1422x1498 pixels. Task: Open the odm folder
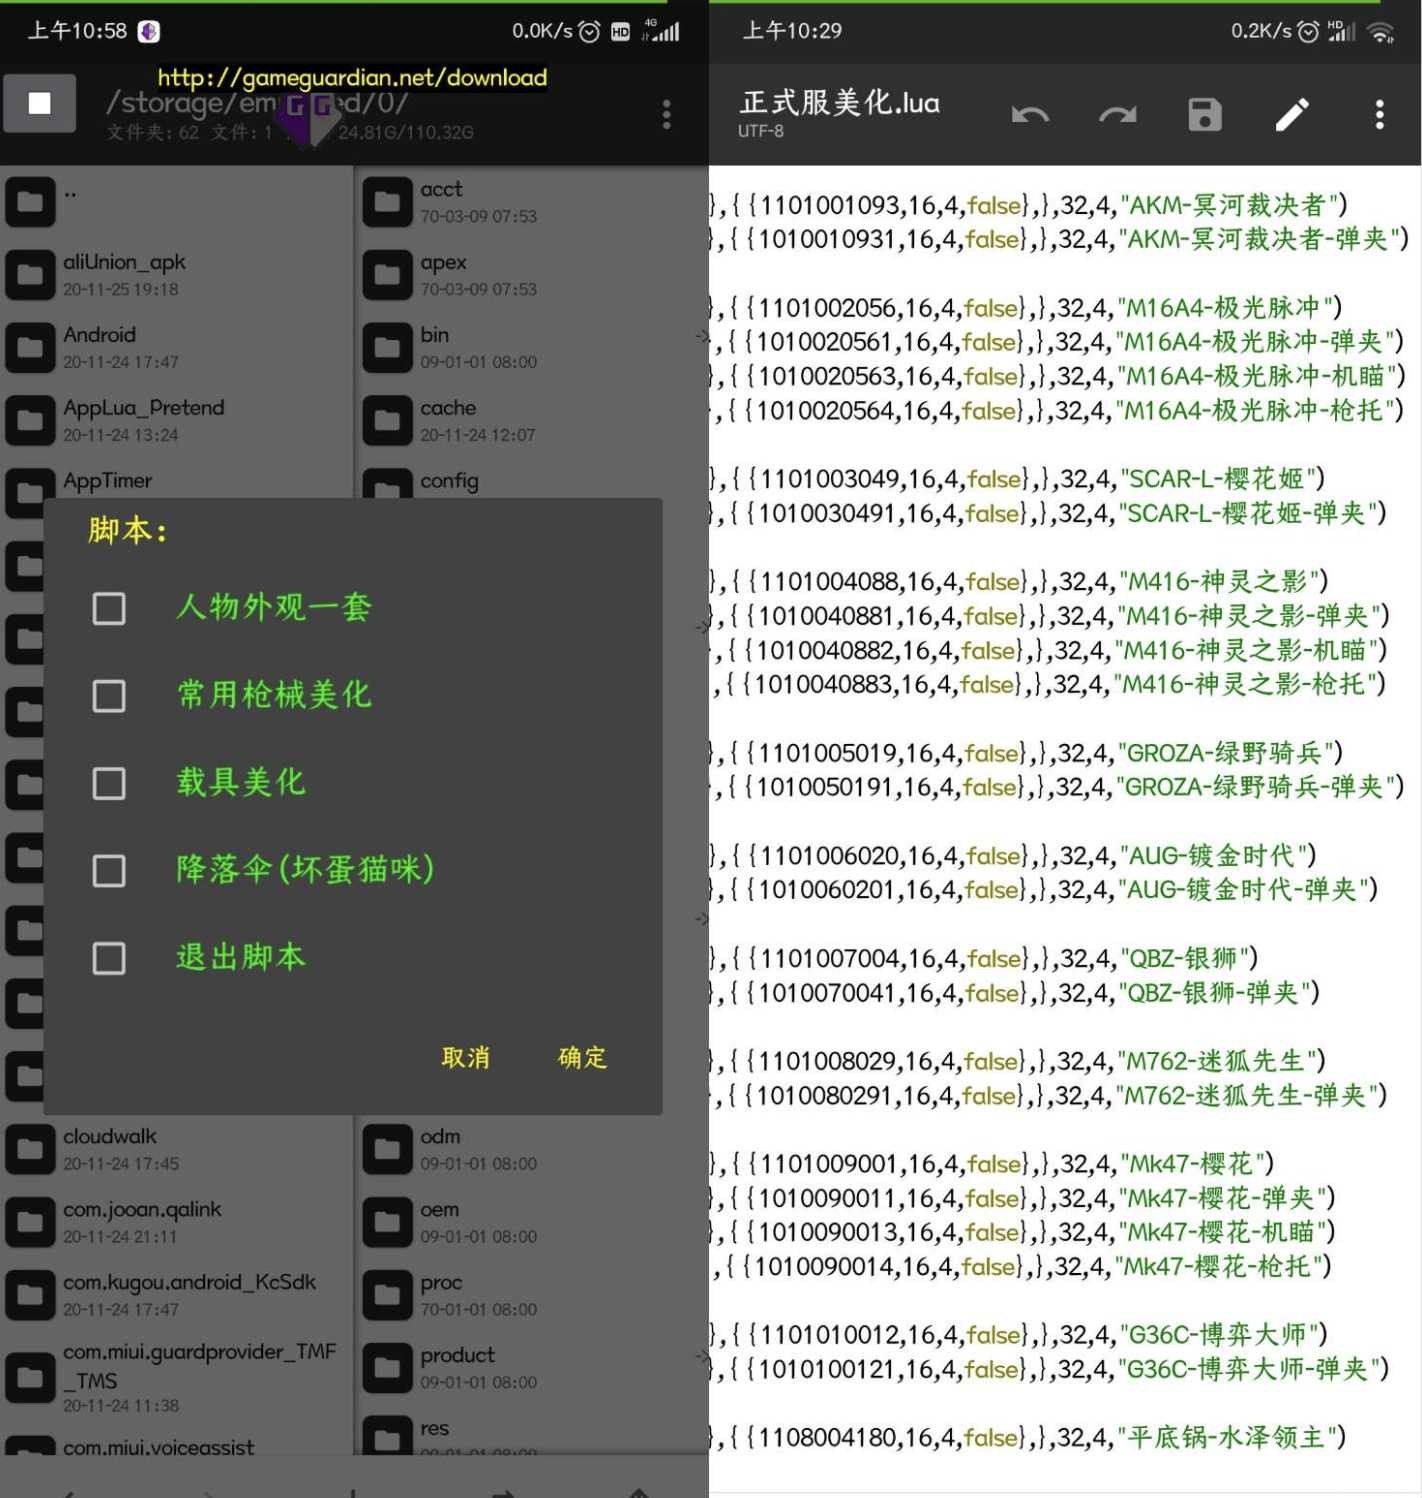tap(532, 1150)
